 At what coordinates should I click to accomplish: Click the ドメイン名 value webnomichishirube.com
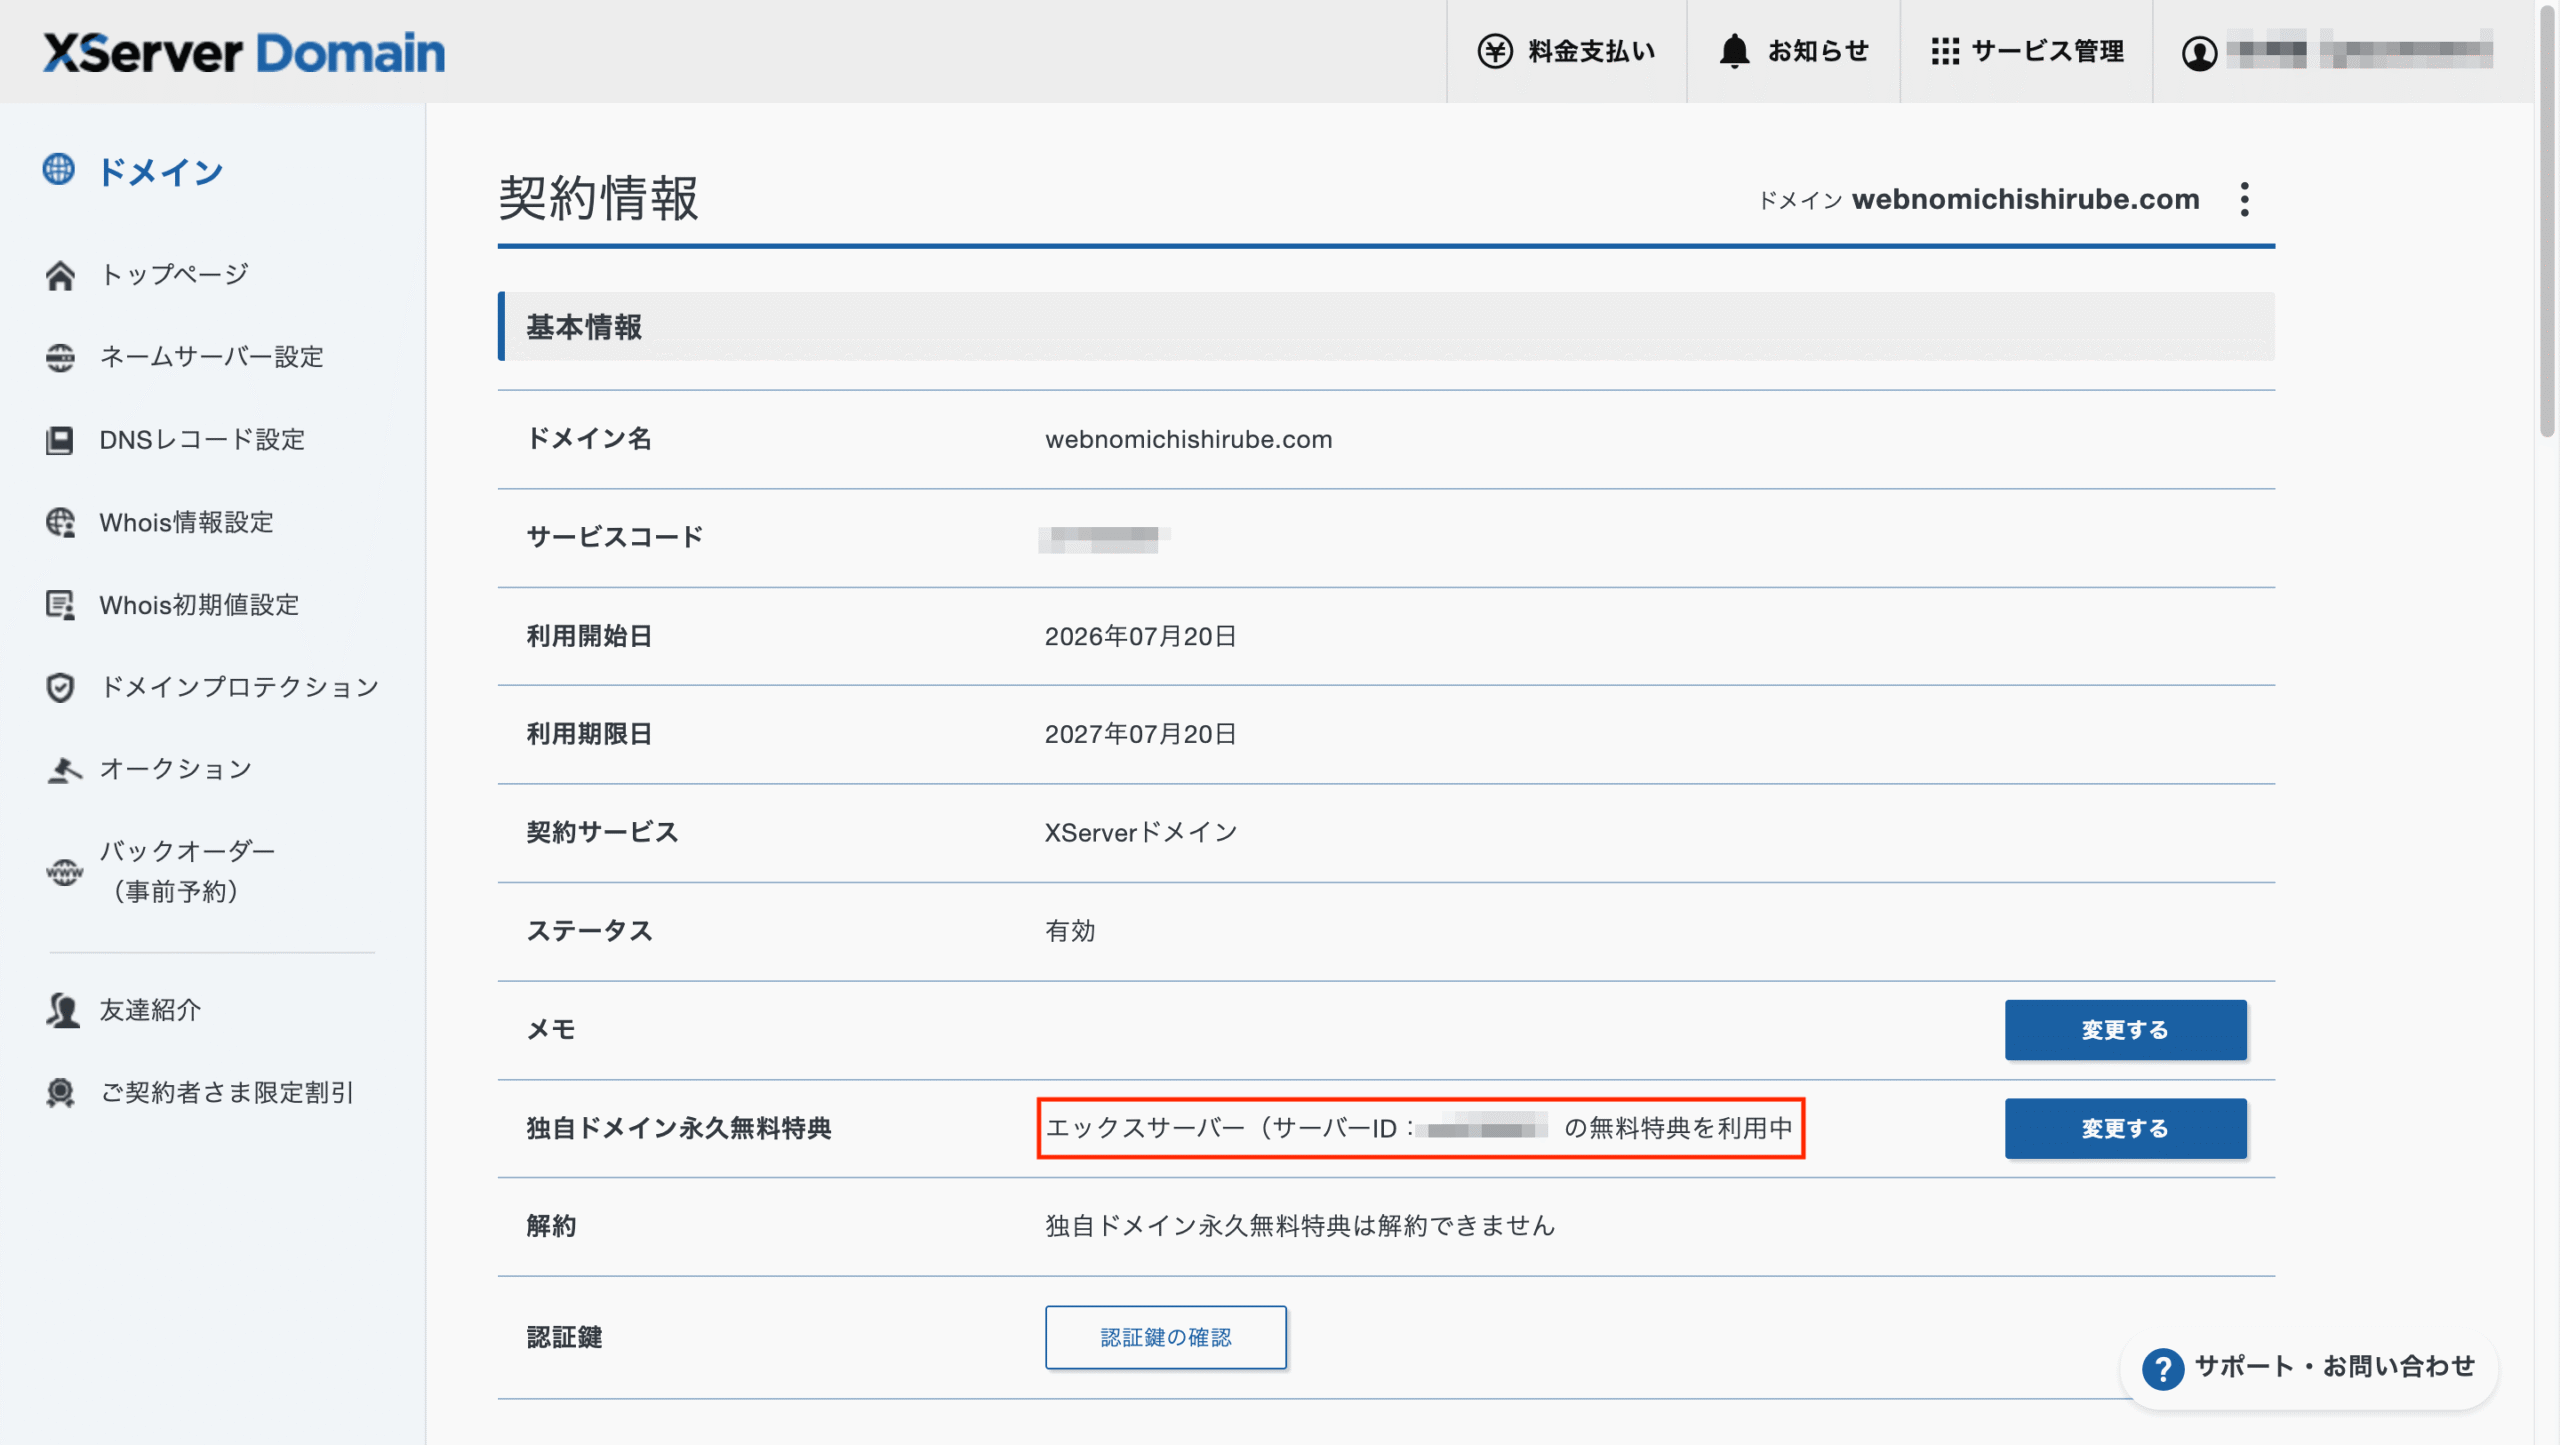pos(1188,440)
